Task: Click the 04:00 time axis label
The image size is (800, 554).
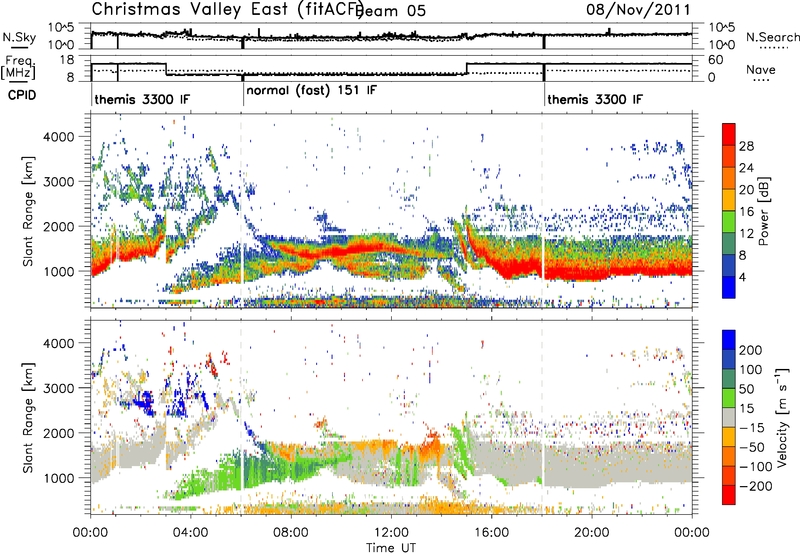Action: (191, 533)
